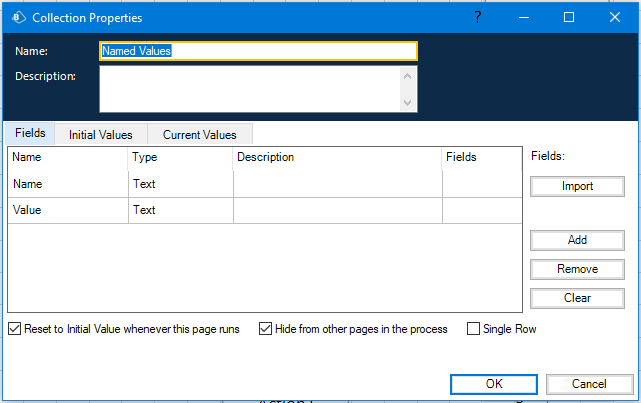The width and height of the screenshot is (641, 403).
Task: Switch to the Initial Values tab
Action: point(101,134)
